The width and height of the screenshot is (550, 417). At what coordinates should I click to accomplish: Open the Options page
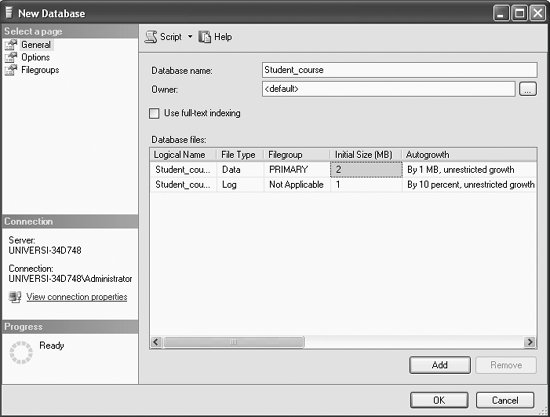[35, 57]
